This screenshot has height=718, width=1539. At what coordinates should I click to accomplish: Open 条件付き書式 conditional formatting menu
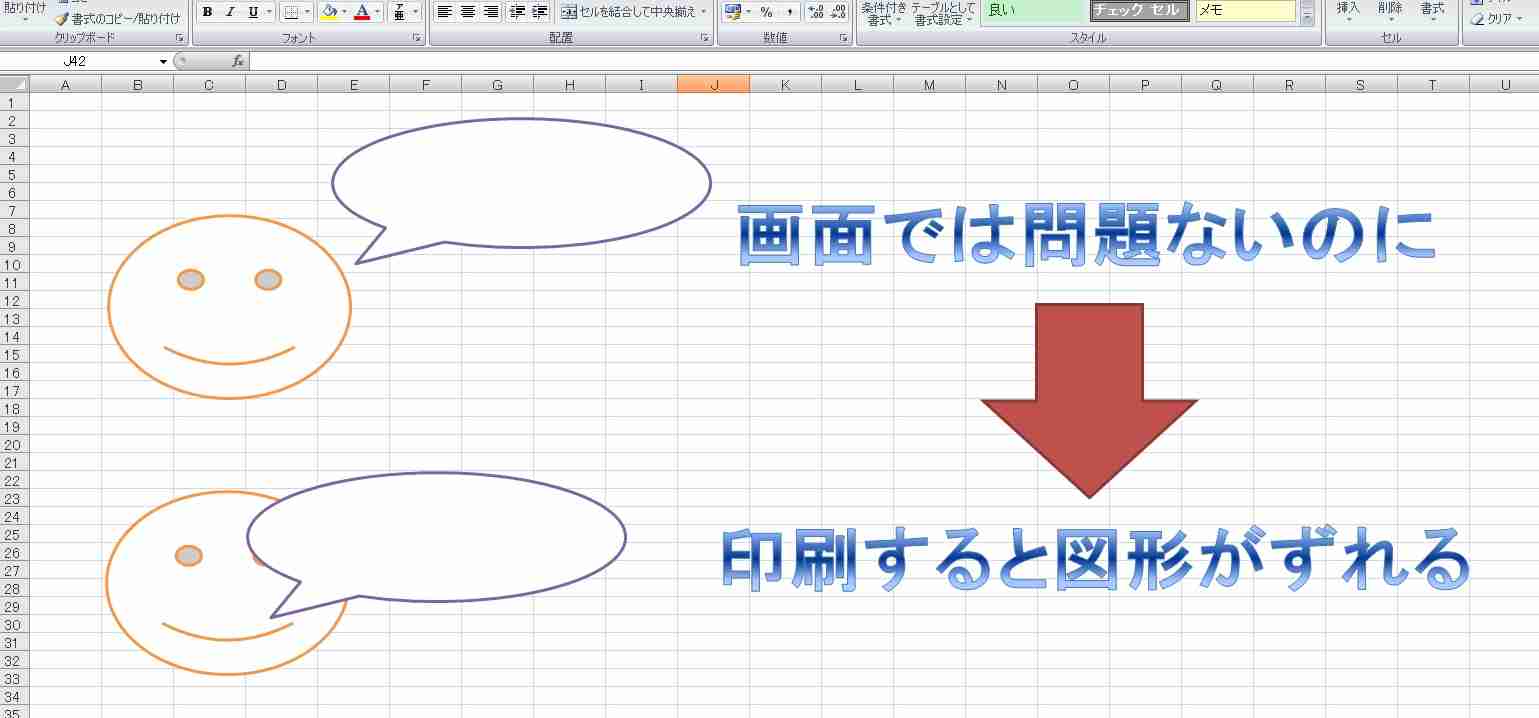tap(883, 13)
